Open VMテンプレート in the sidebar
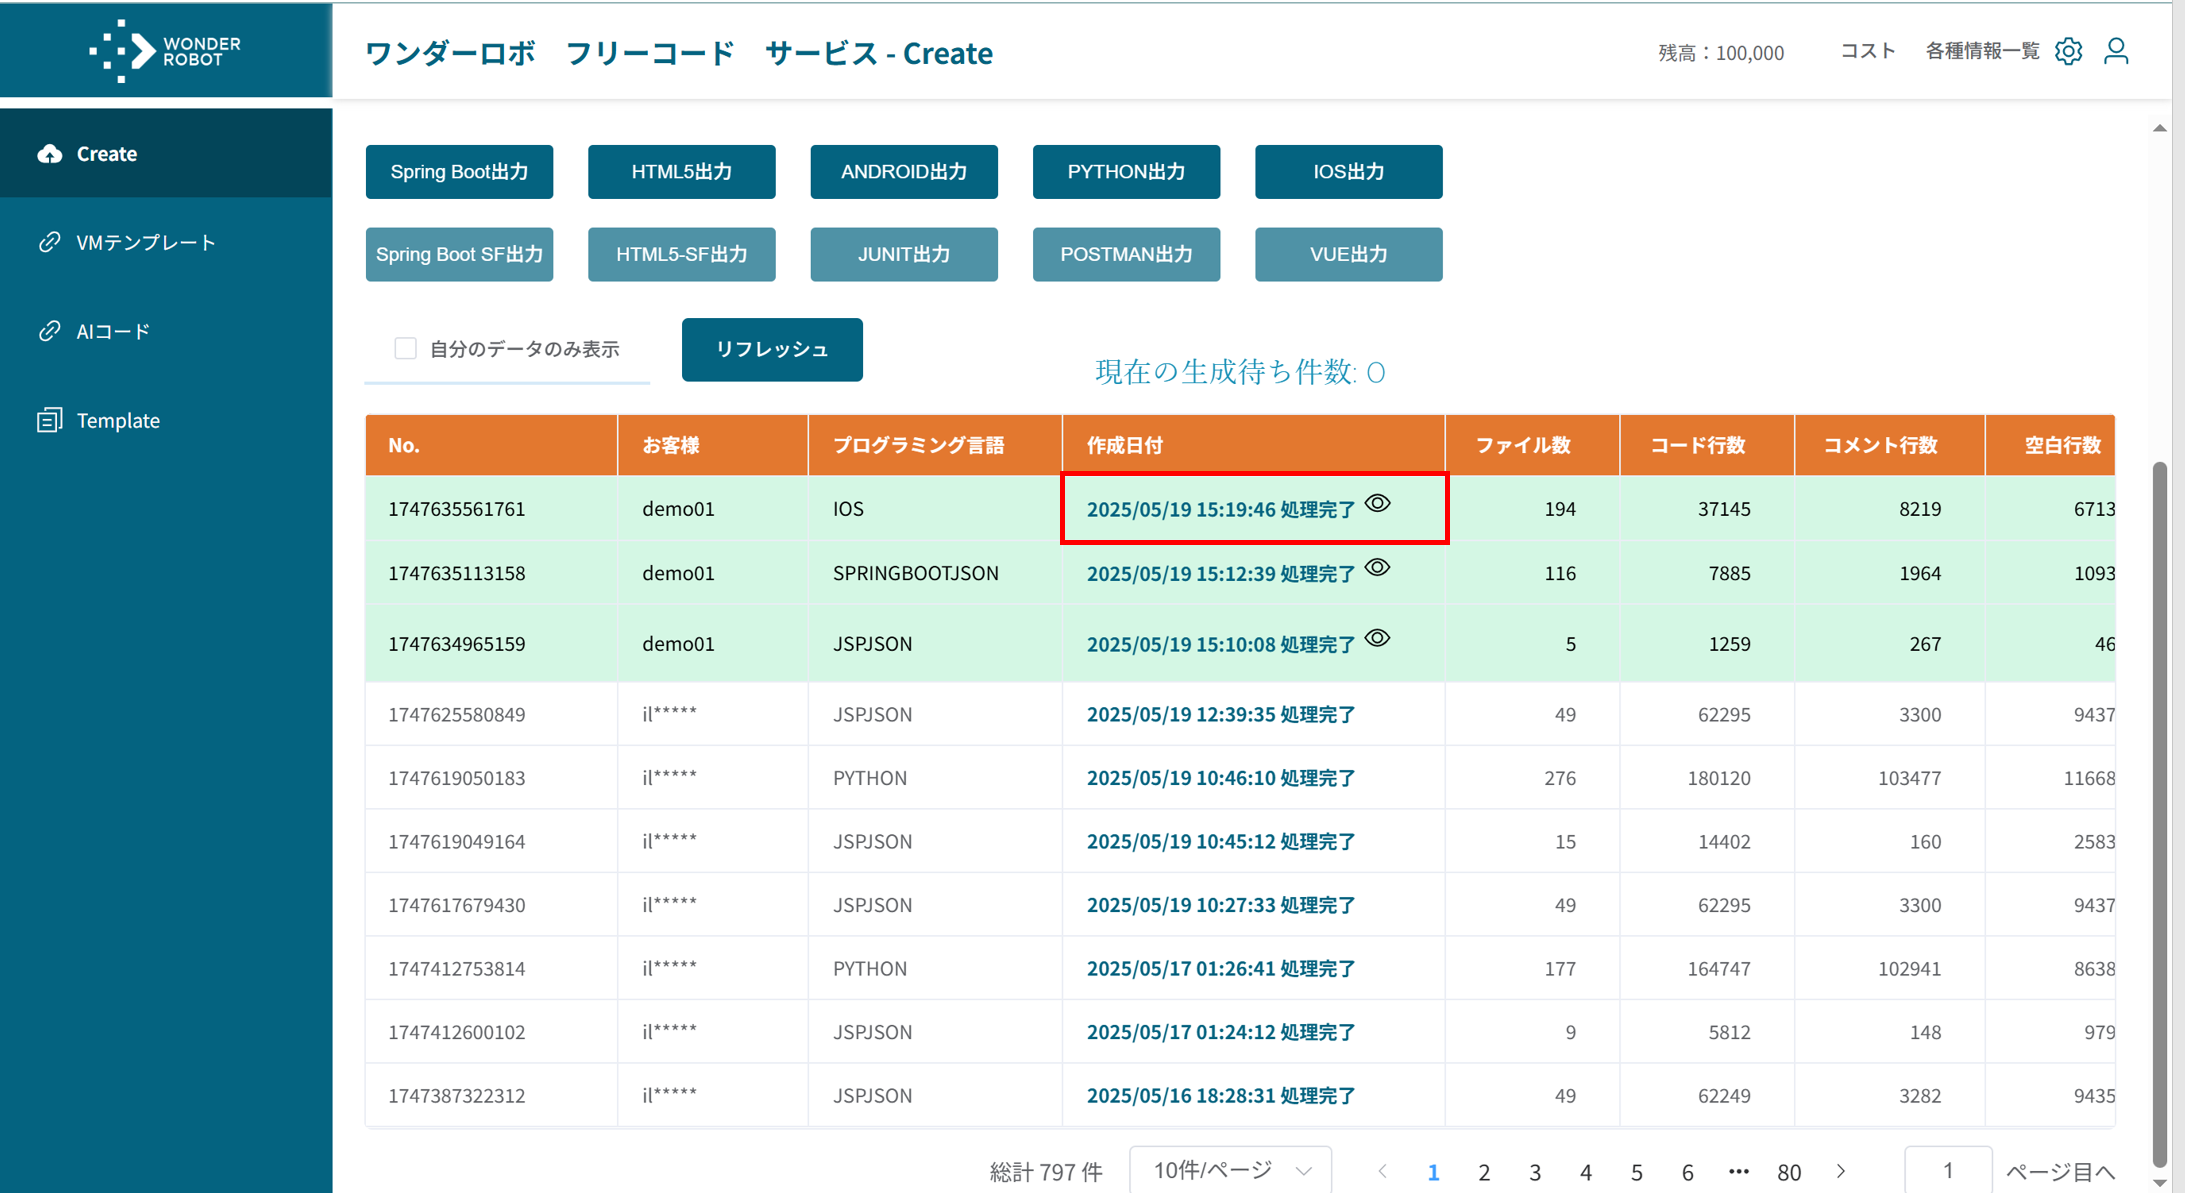This screenshot has height=1193, width=2185. [x=166, y=242]
